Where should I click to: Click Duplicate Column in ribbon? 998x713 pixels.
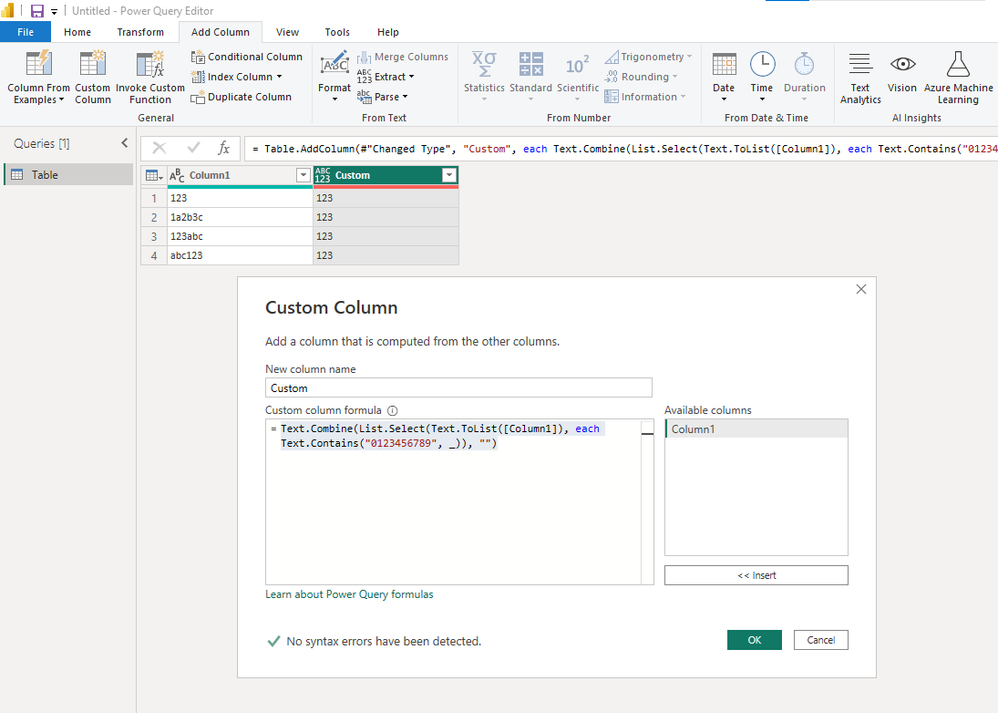[x=241, y=97]
